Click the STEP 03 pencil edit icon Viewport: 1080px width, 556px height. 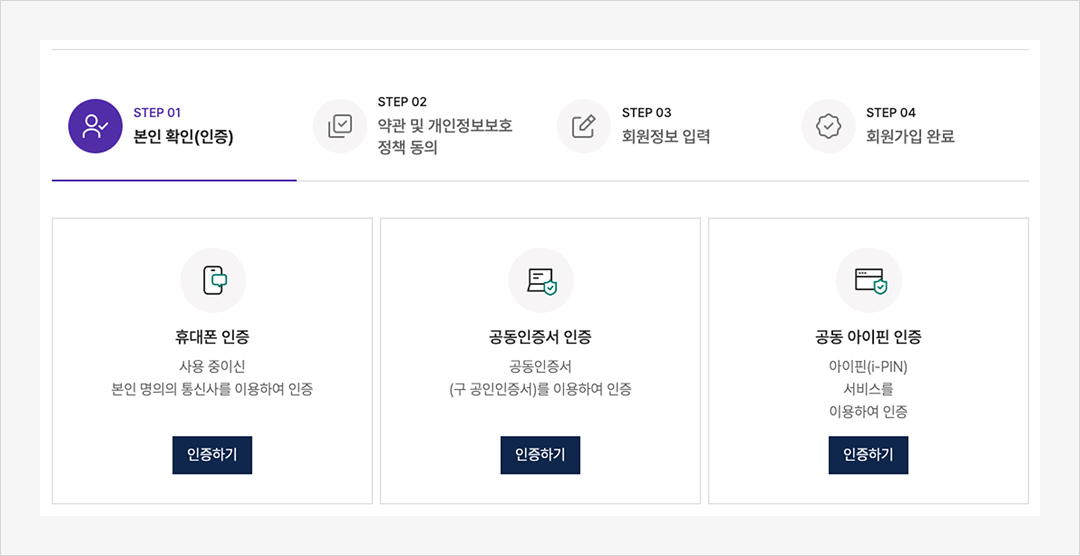pyautogui.click(x=584, y=126)
